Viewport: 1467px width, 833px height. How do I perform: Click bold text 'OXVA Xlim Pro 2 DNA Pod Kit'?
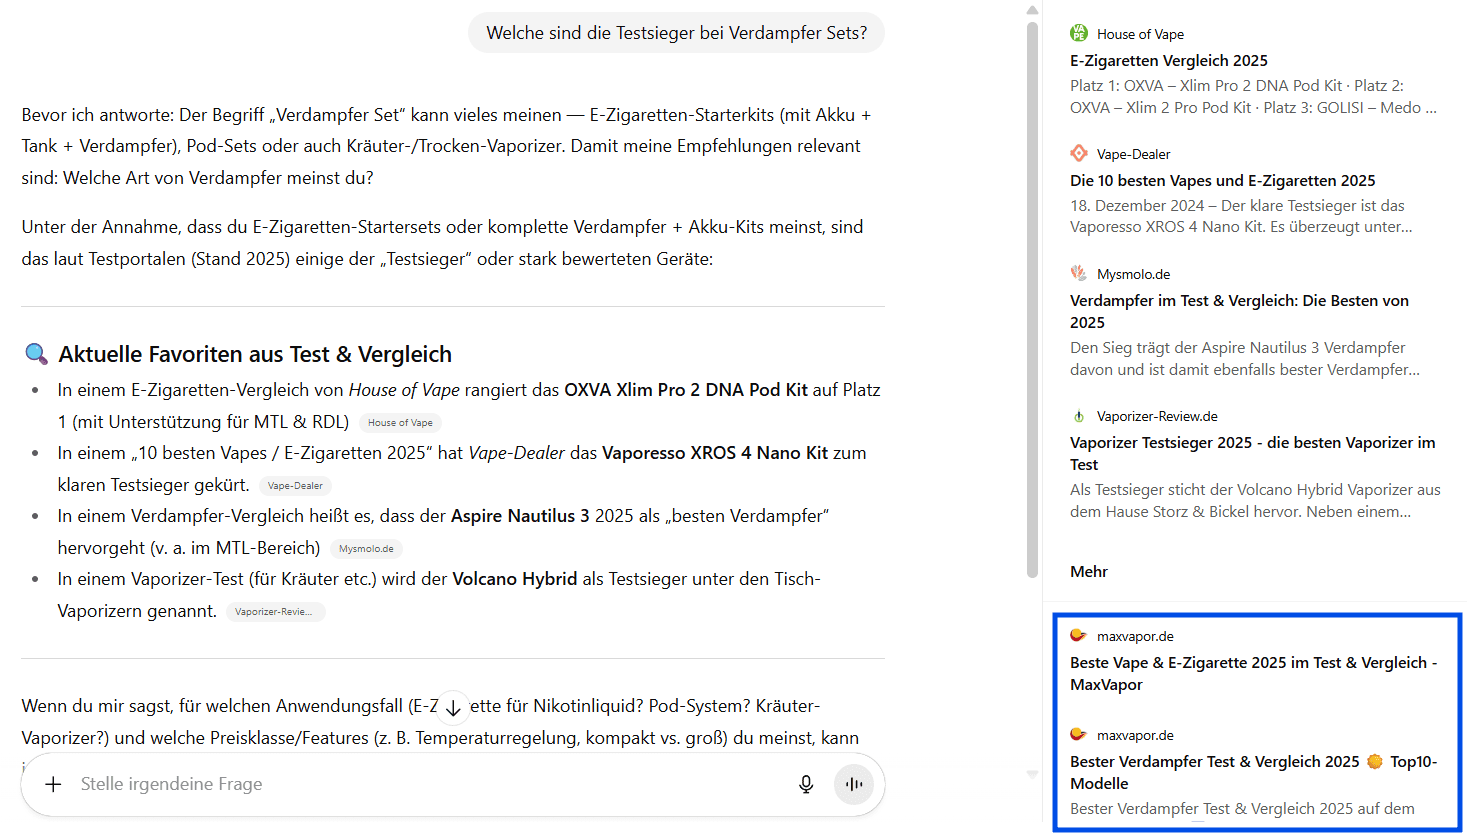tap(686, 390)
